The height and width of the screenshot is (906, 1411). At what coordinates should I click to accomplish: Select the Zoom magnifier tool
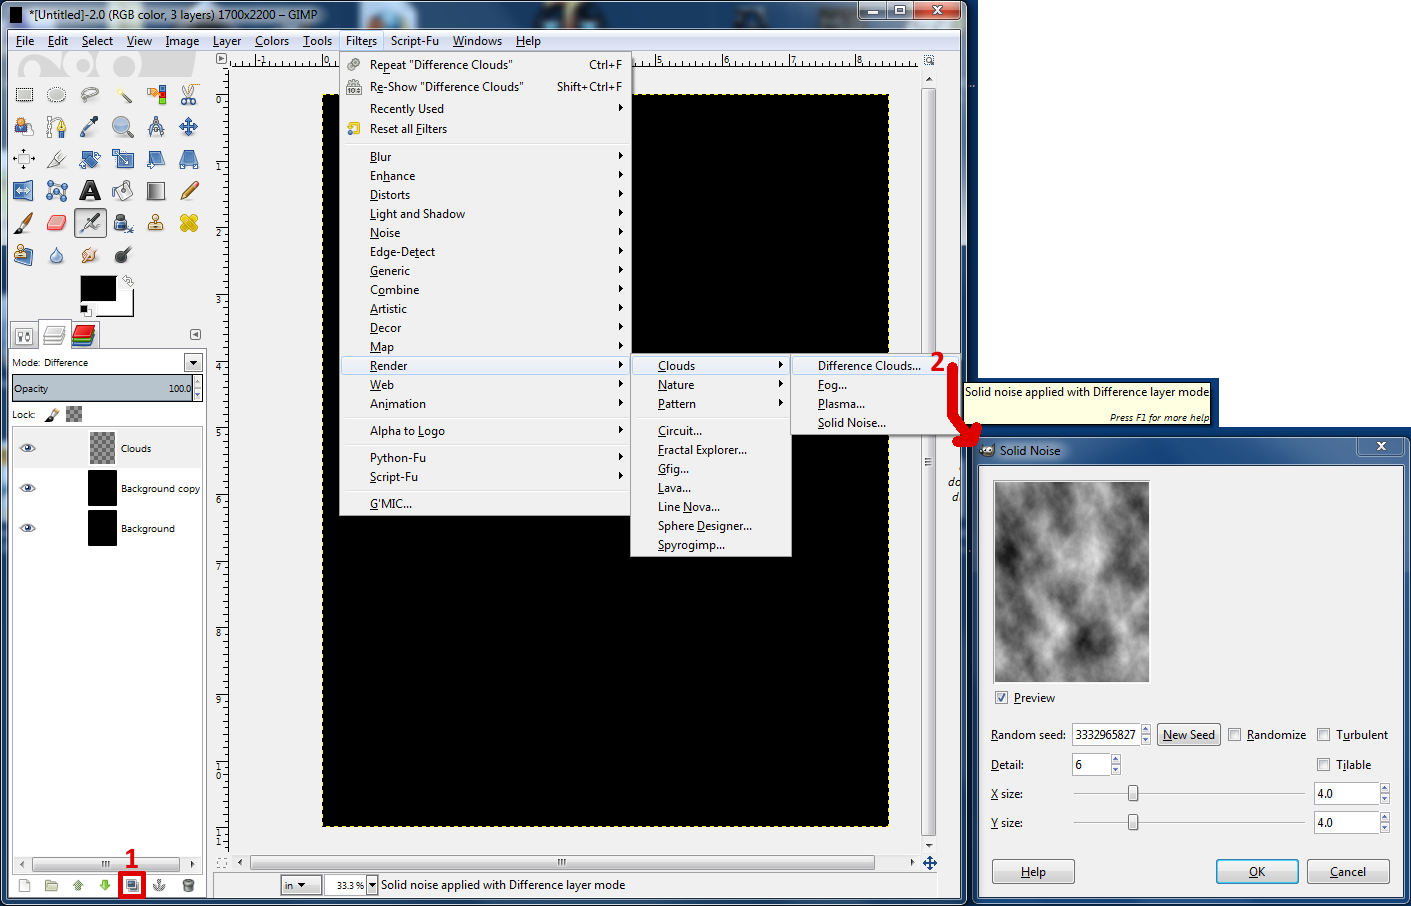(x=123, y=127)
